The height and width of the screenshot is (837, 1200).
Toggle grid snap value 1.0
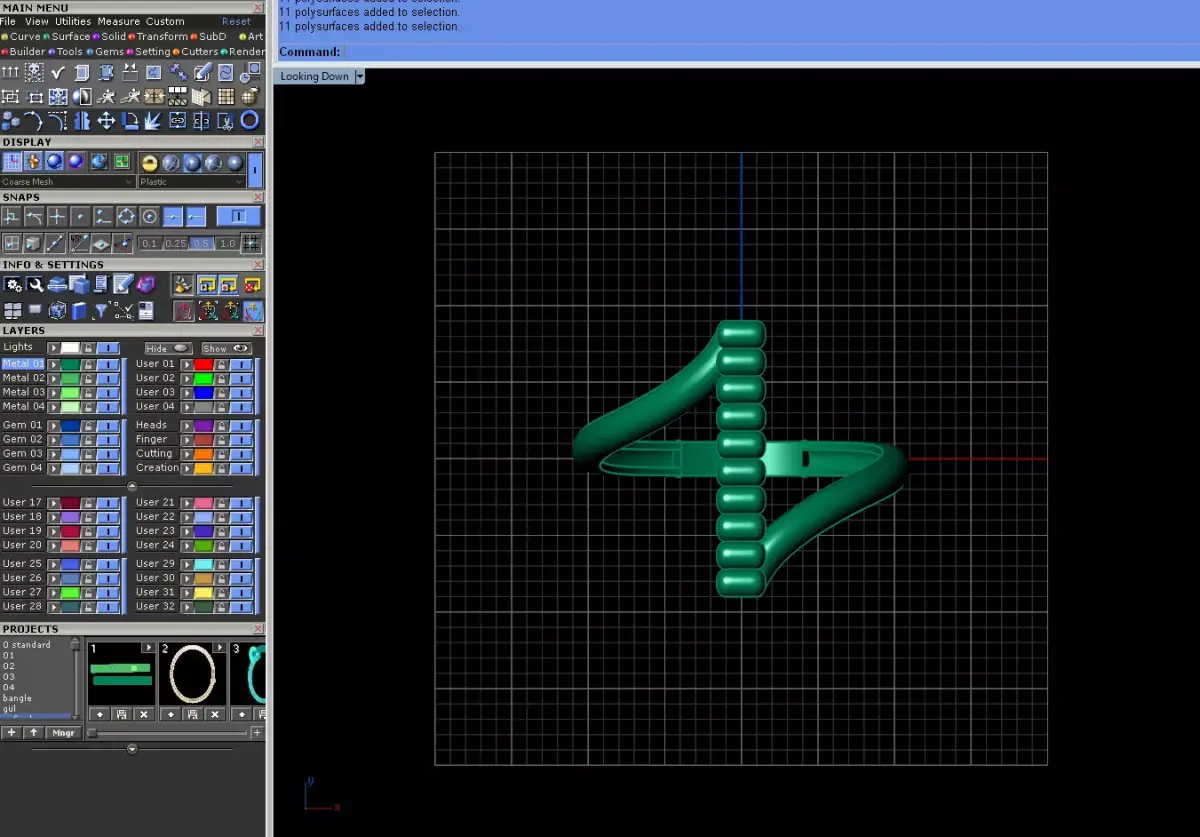227,244
